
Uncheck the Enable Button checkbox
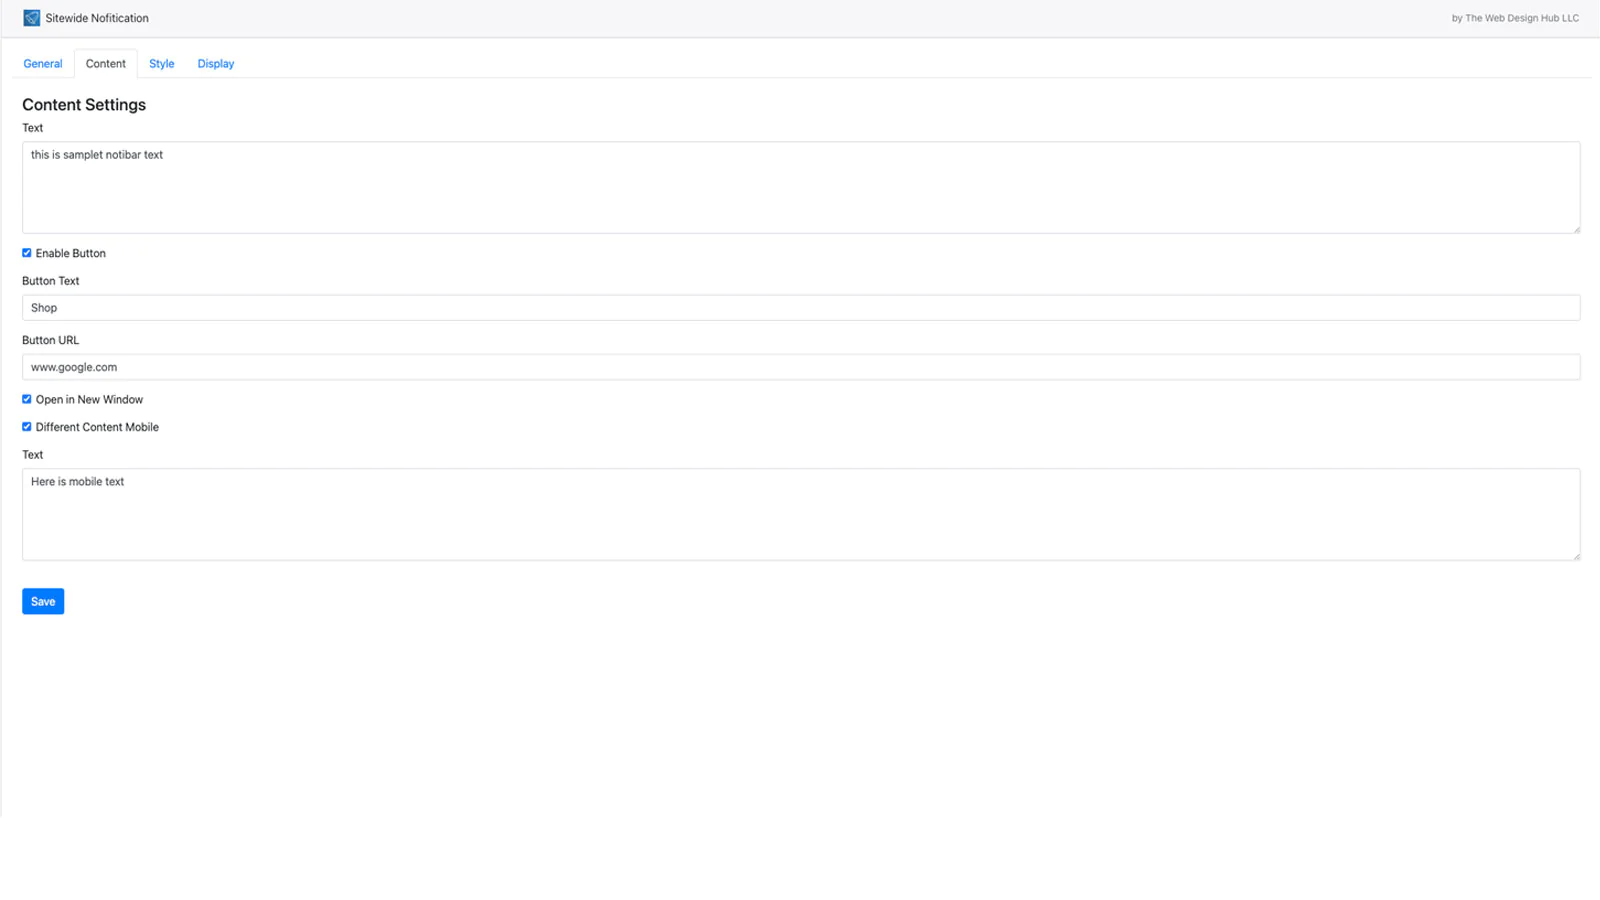(x=27, y=253)
